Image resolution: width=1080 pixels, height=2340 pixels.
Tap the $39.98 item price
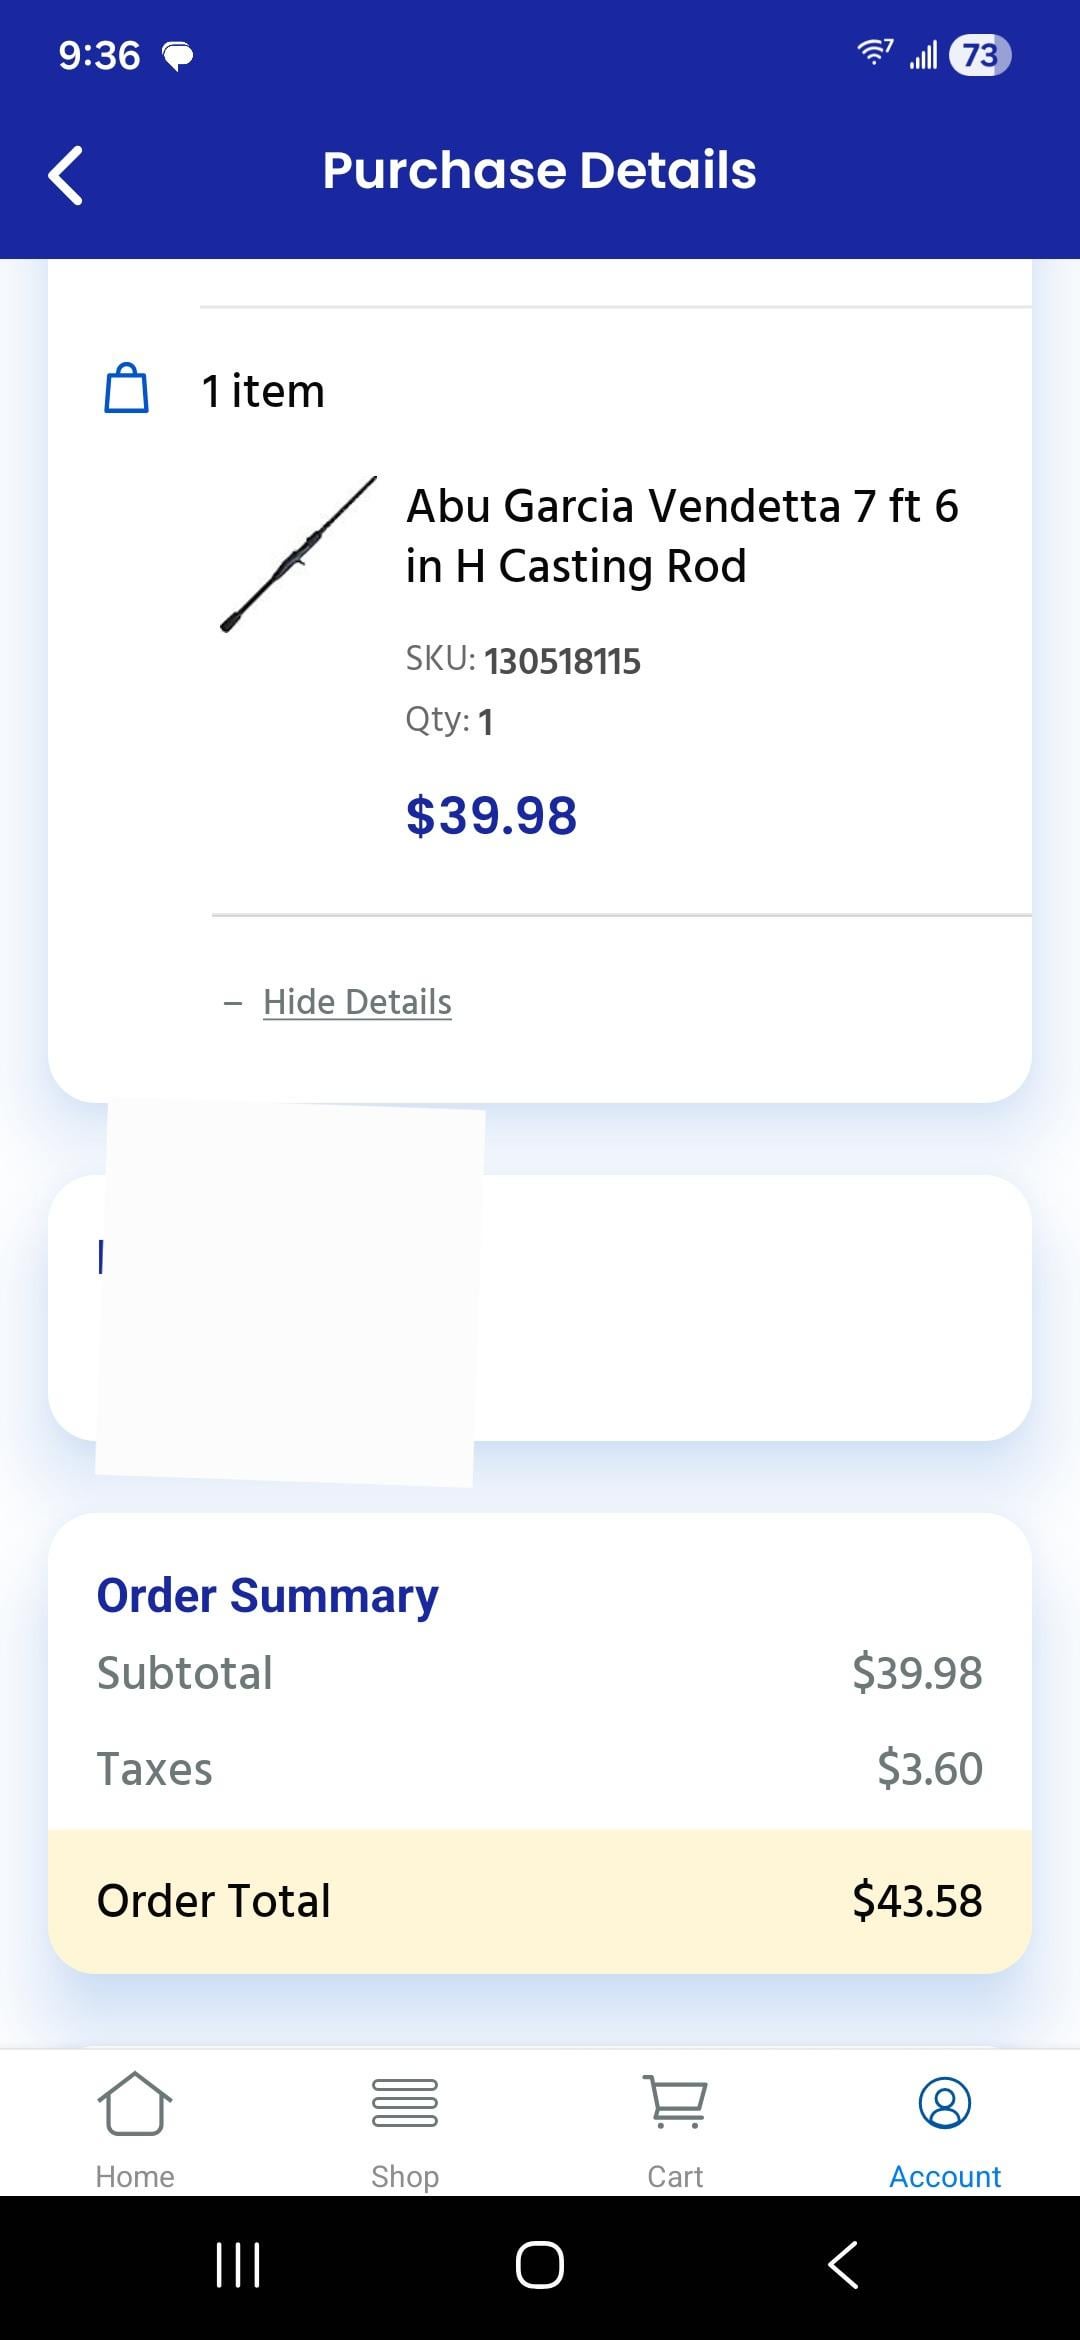[x=491, y=815]
